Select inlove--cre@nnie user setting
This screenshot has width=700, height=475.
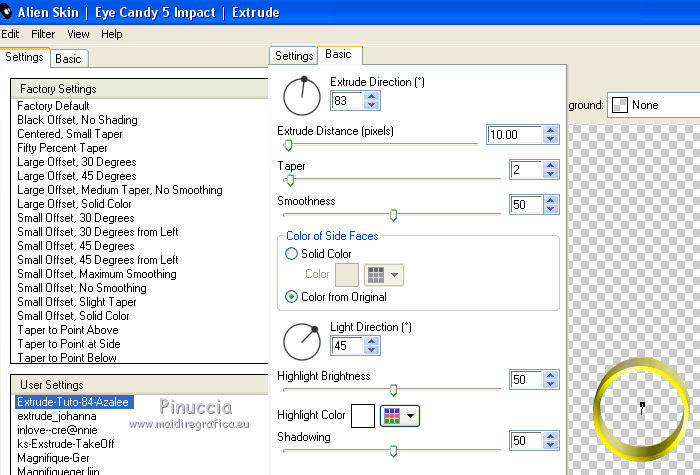click(57, 430)
